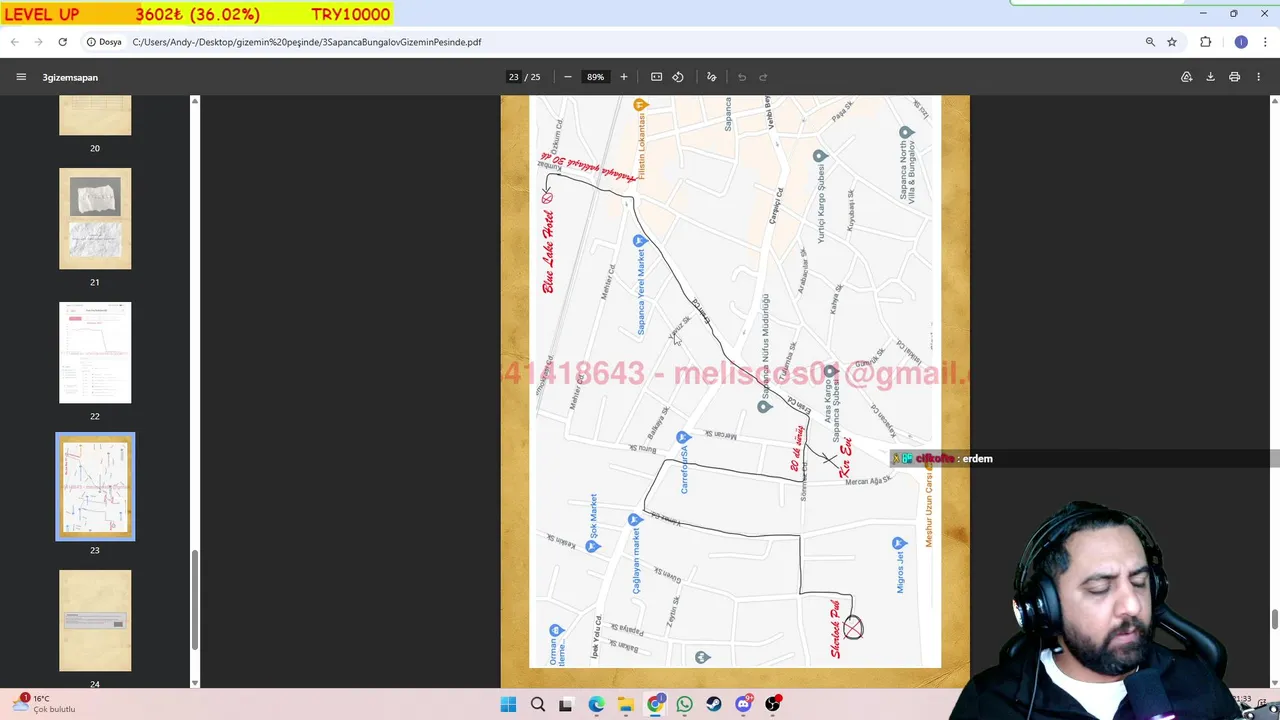Click the Sherlock Pub map label

(x=836, y=628)
